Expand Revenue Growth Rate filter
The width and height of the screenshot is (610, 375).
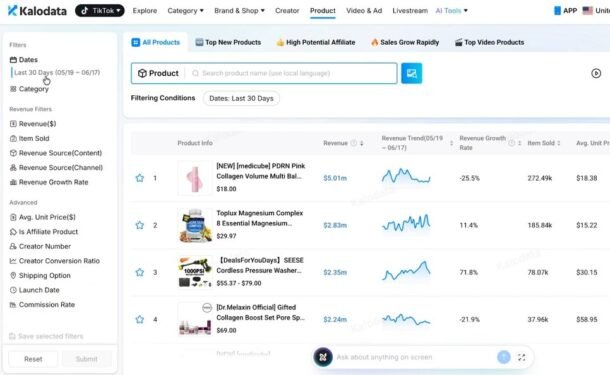coord(49,182)
